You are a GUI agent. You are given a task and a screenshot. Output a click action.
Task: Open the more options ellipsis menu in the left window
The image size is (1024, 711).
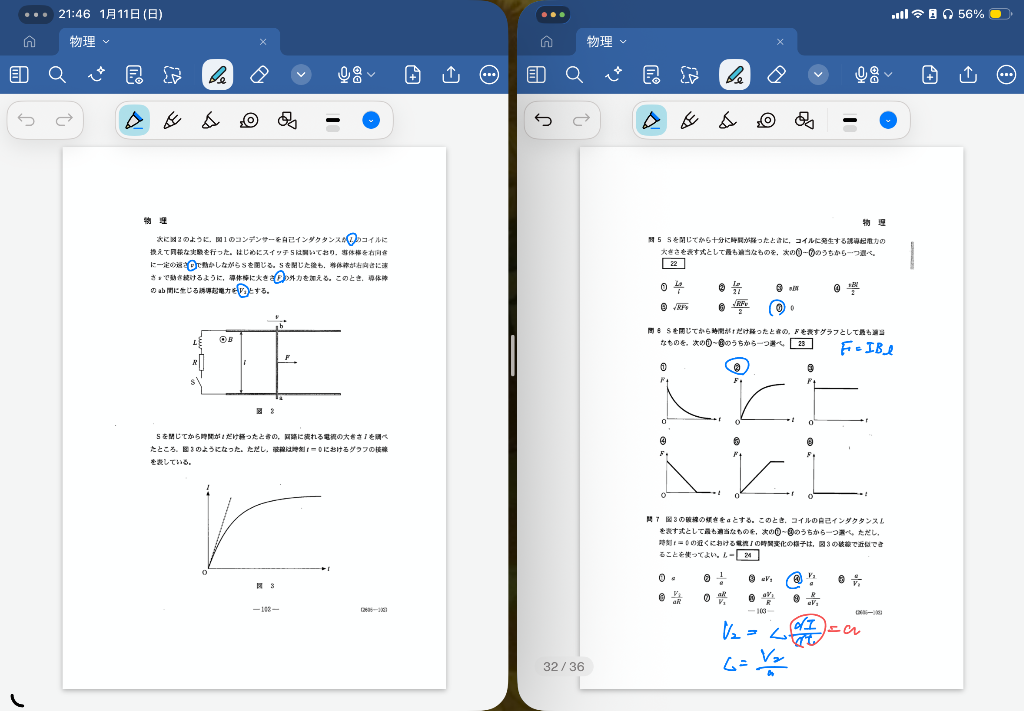(x=489, y=75)
